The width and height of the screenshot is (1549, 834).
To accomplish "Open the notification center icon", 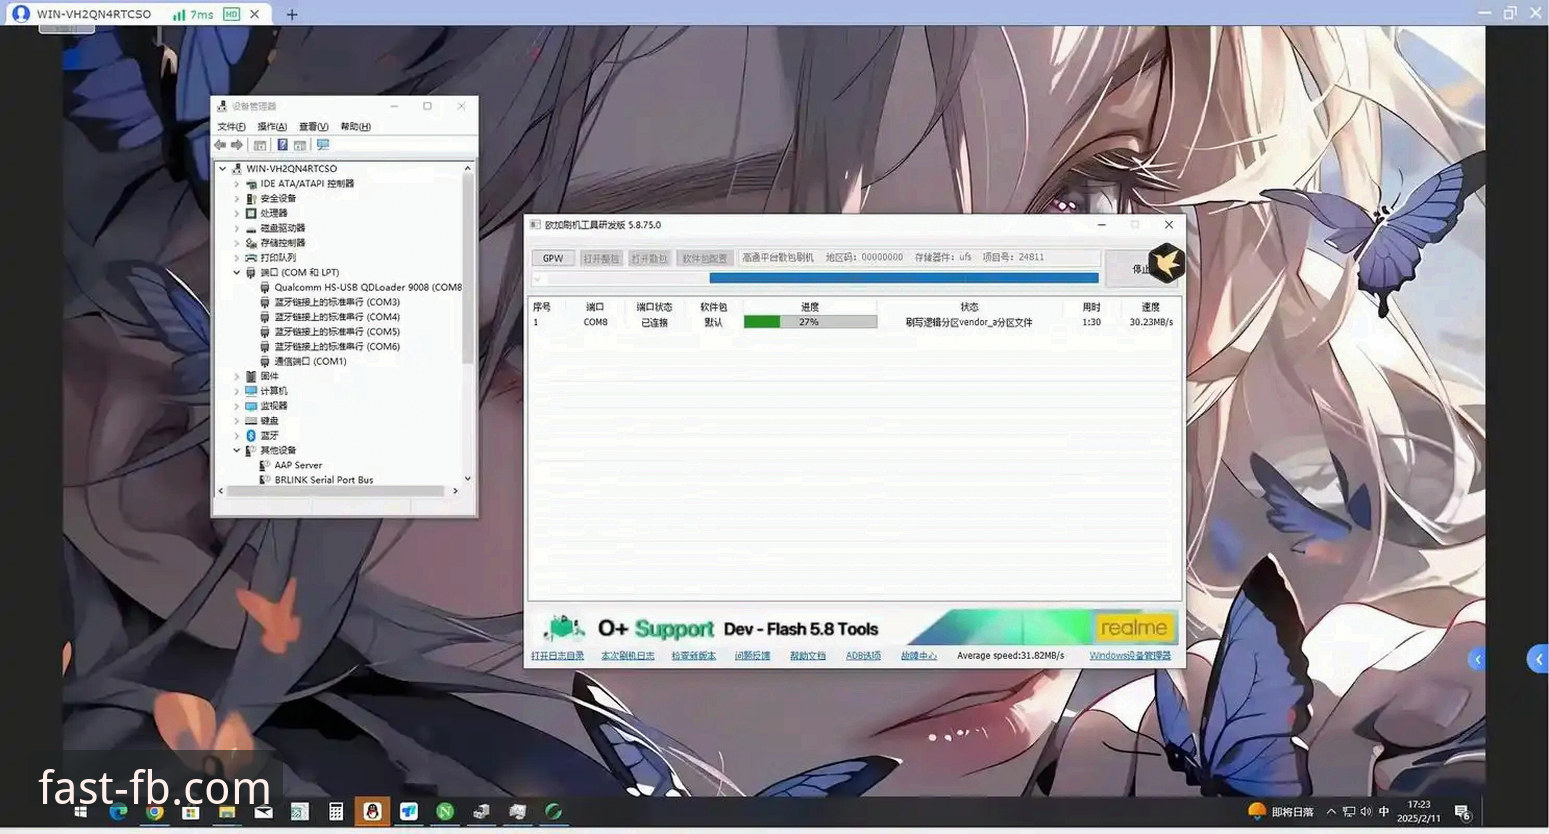I will pos(1462,812).
